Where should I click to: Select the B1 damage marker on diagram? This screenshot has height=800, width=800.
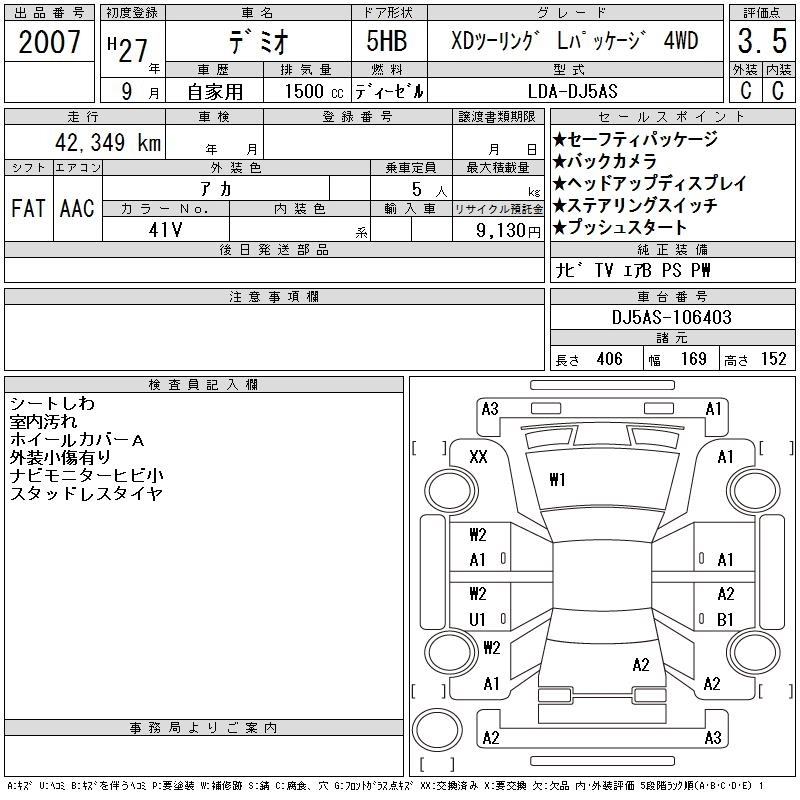click(x=725, y=619)
